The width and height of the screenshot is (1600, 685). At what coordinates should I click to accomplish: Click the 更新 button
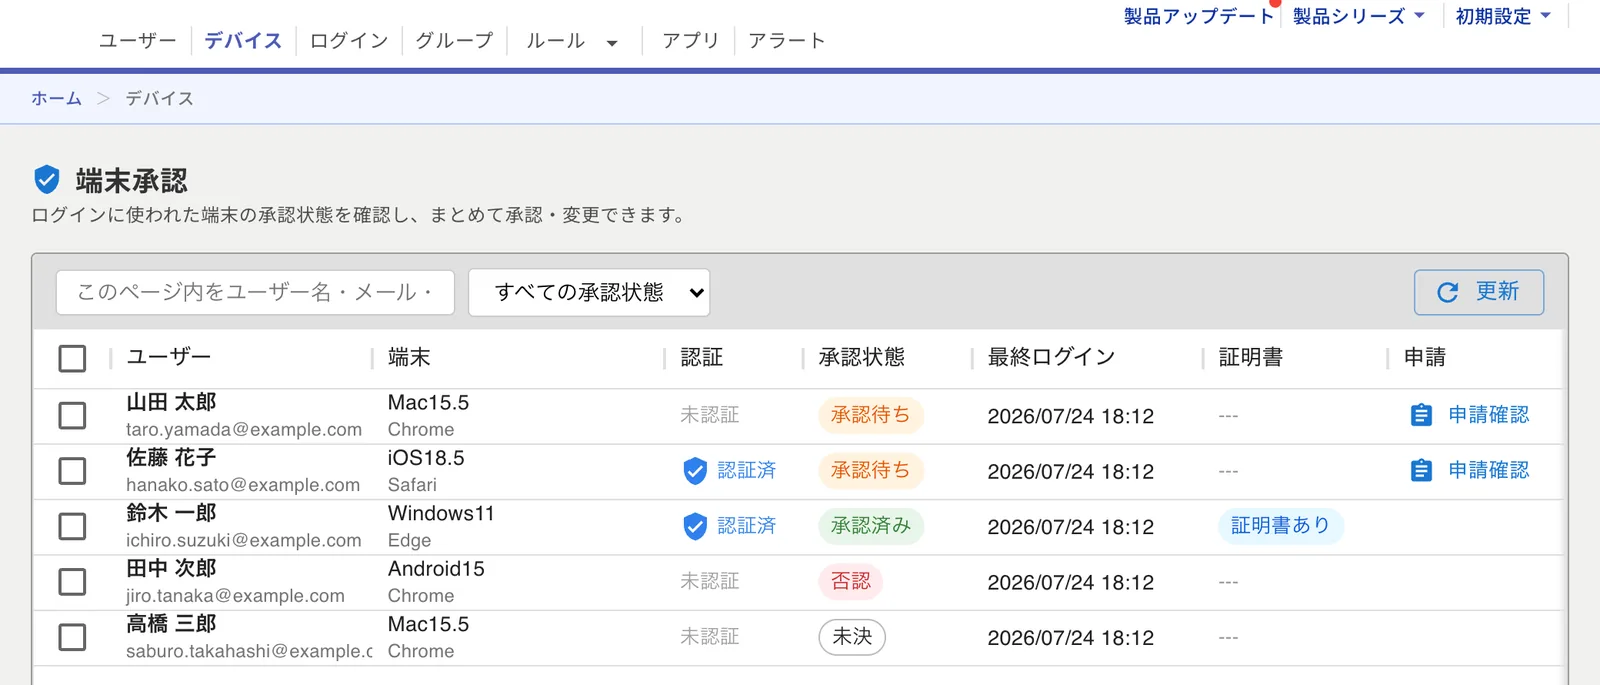(1479, 292)
